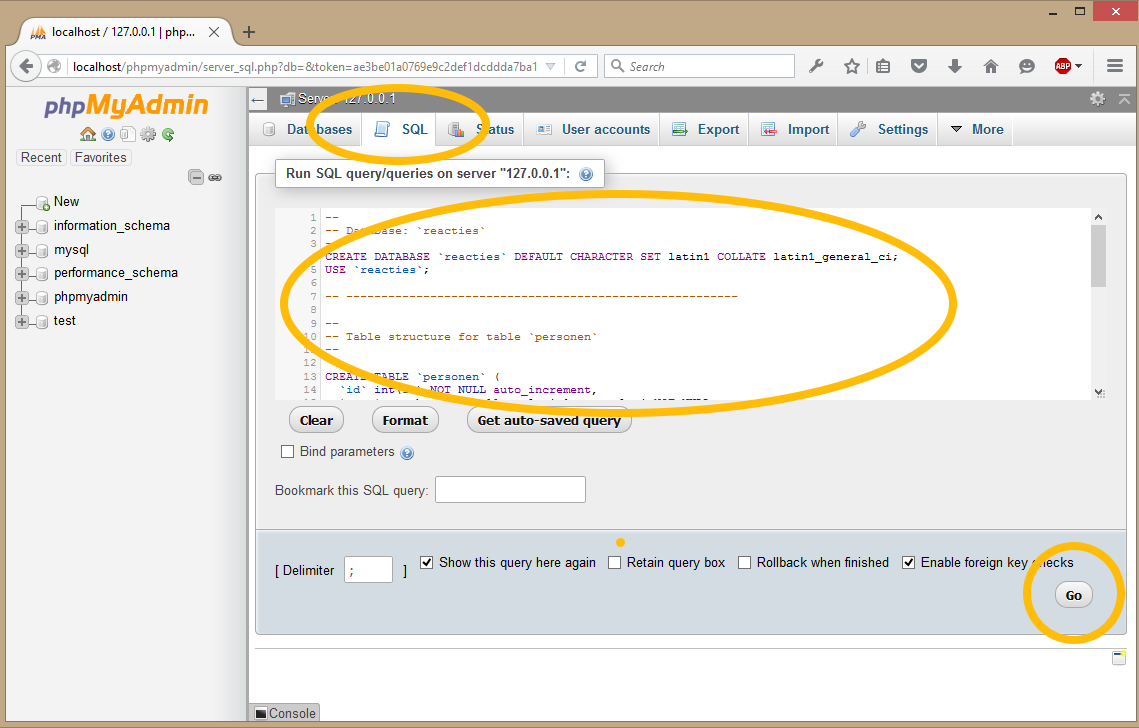Open Adblock Plus menu

click(1068, 66)
